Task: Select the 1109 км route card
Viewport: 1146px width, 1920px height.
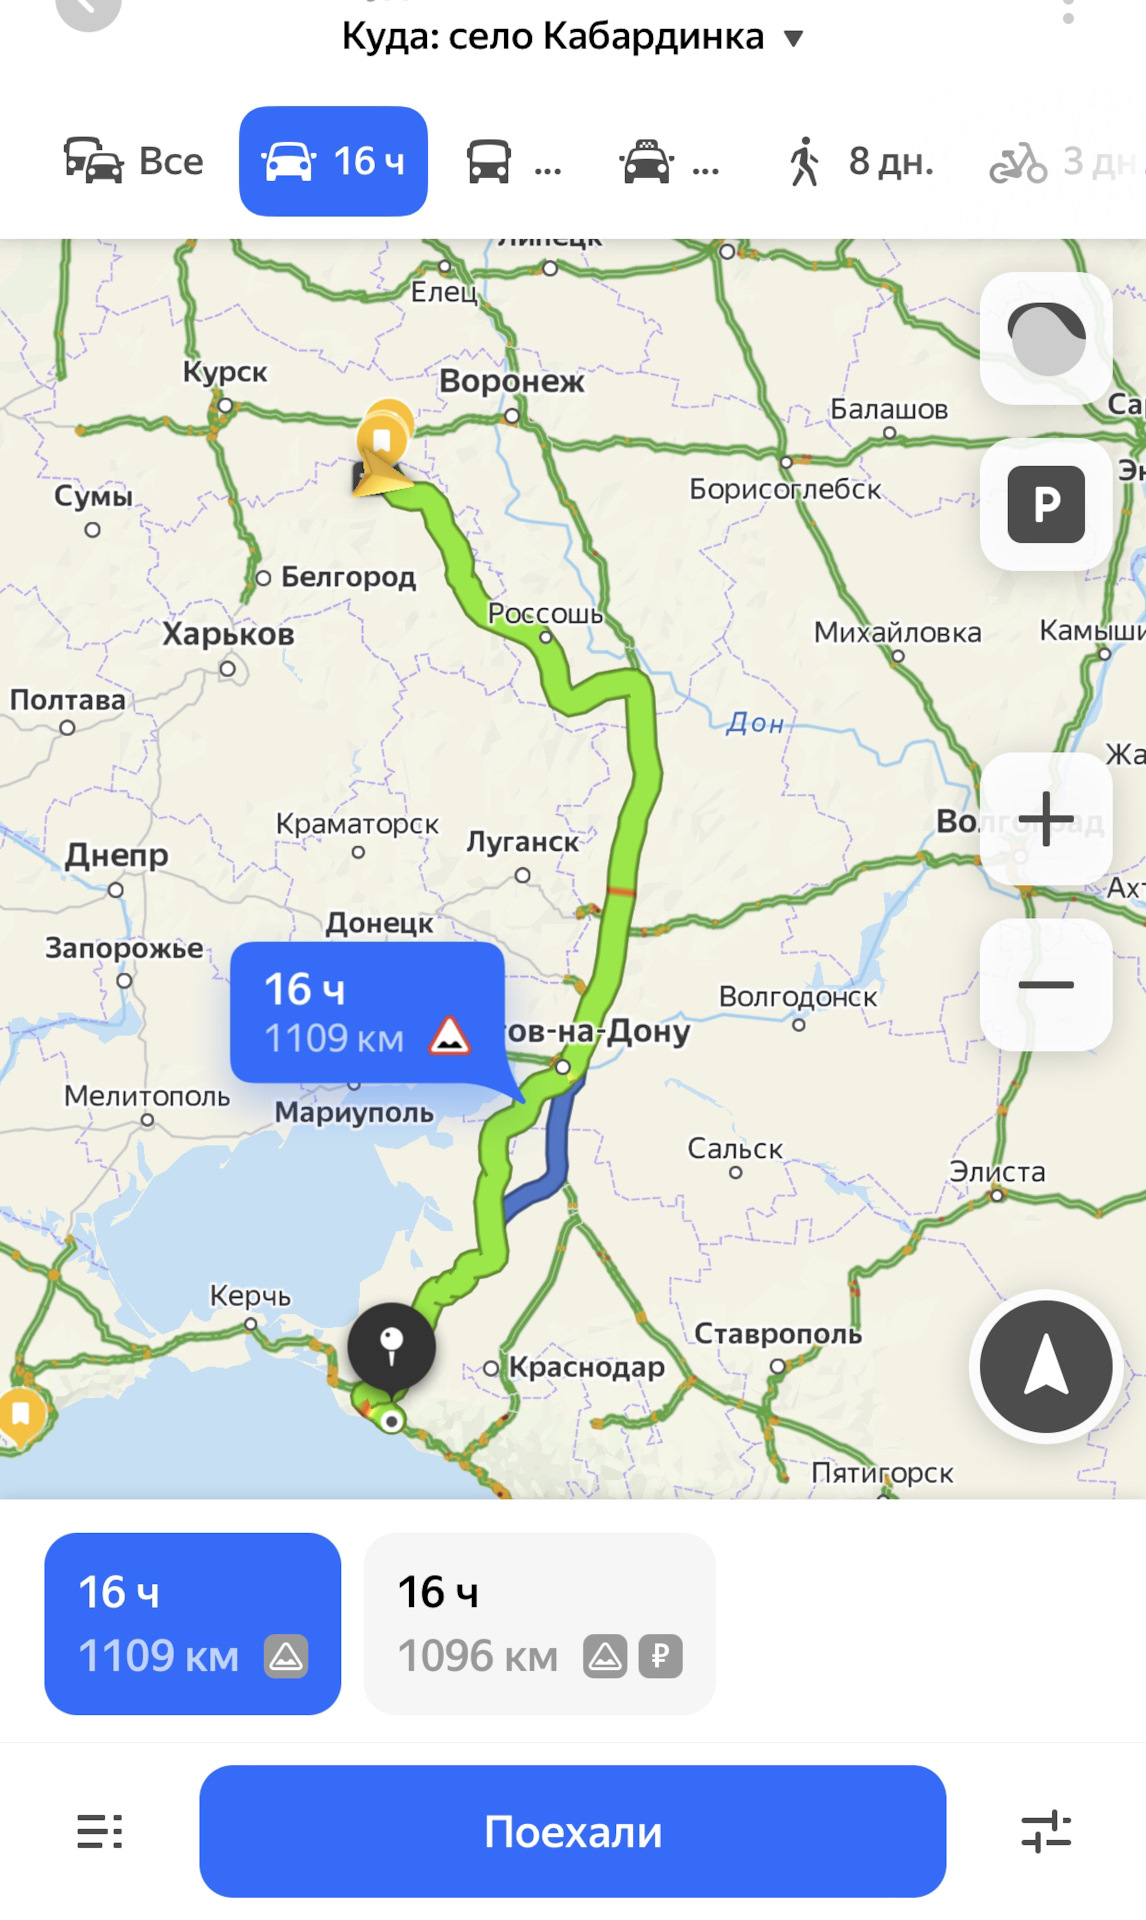Action: 193,1624
